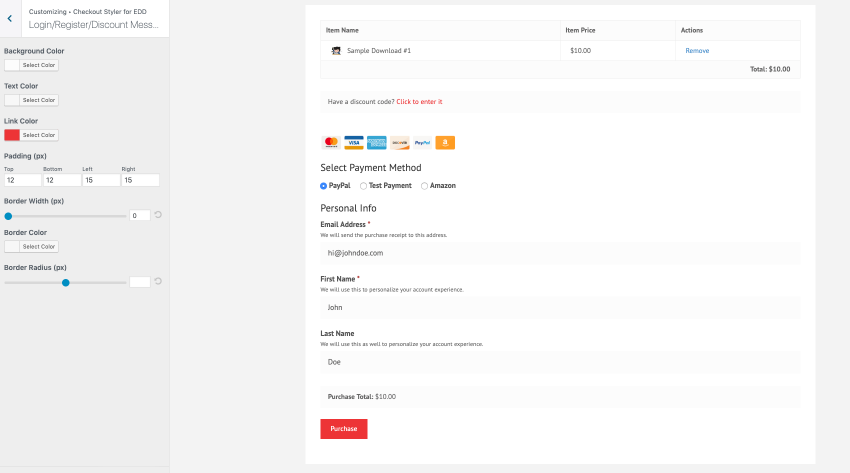Viewport: 850px width, 473px height.
Task: Click the '$10.00' item price cell
Action: click(x=581, y=51)
